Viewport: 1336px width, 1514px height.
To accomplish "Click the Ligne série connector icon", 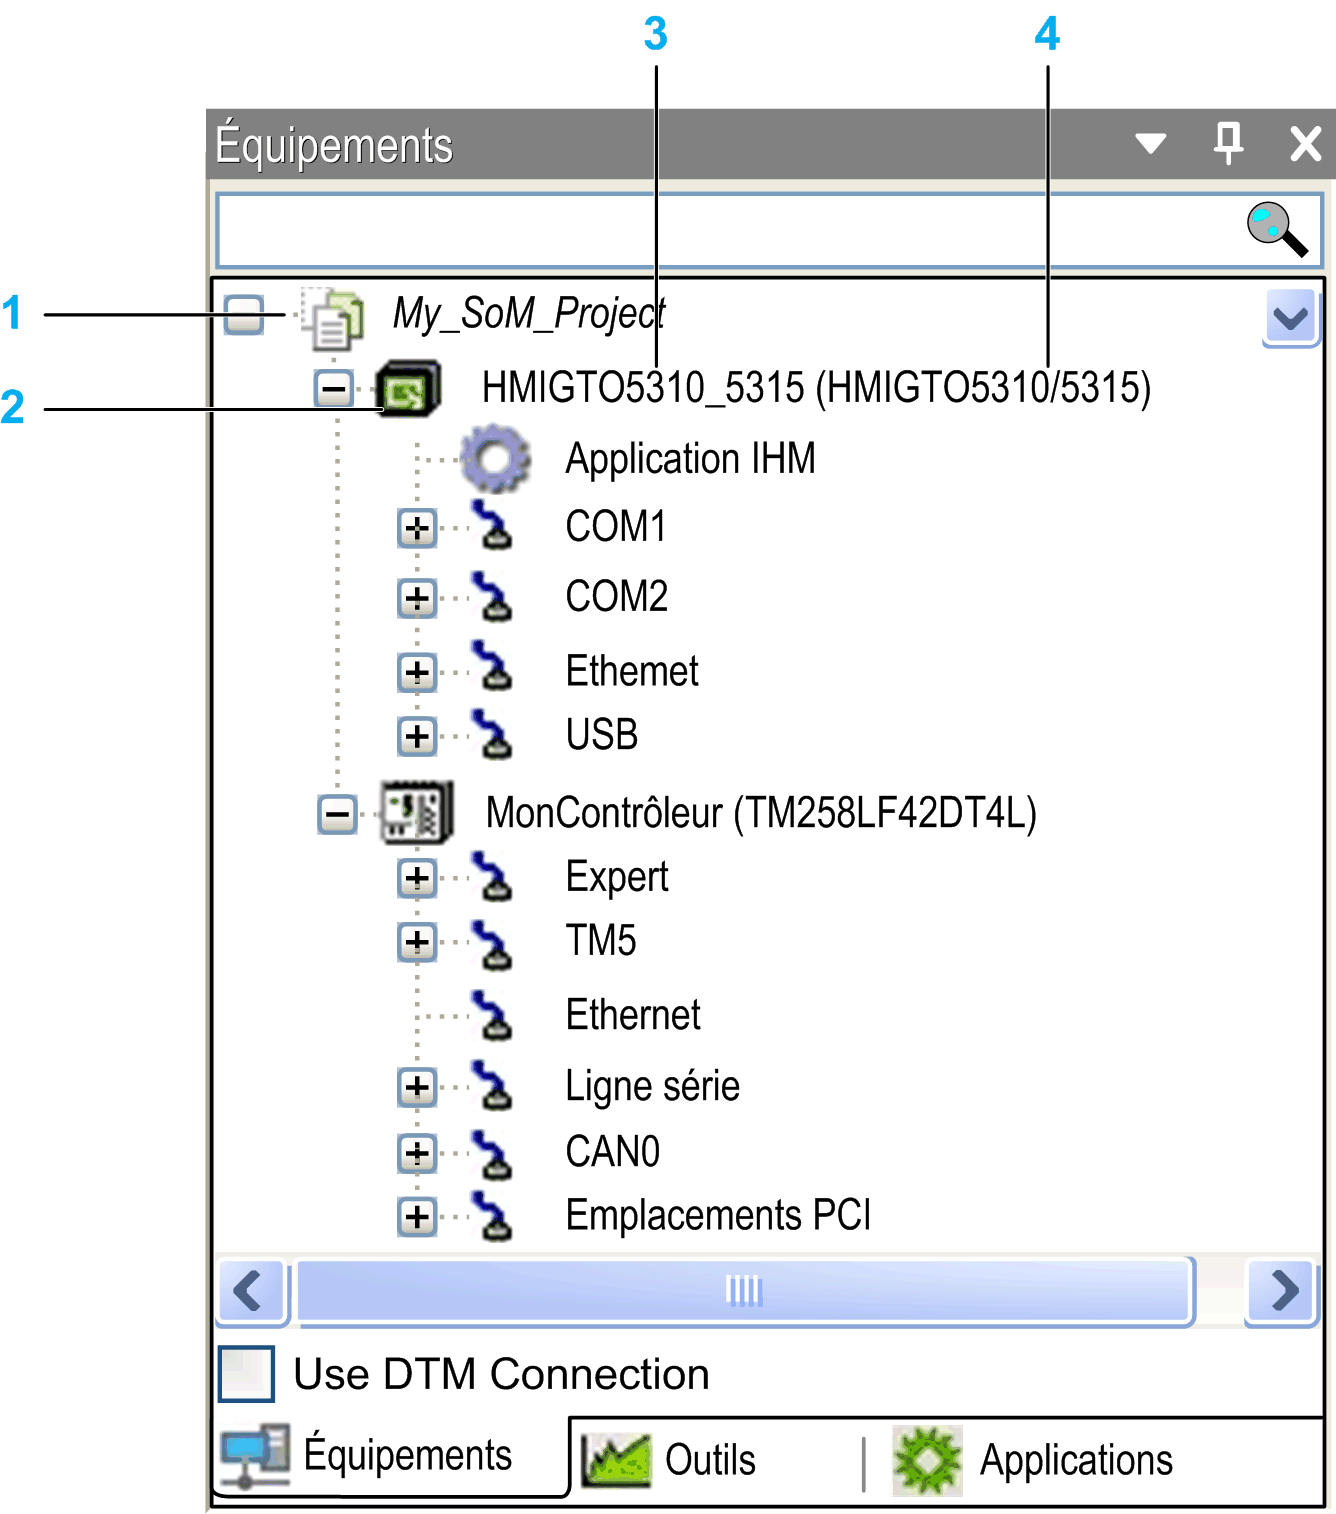I will coord(492,1086).
